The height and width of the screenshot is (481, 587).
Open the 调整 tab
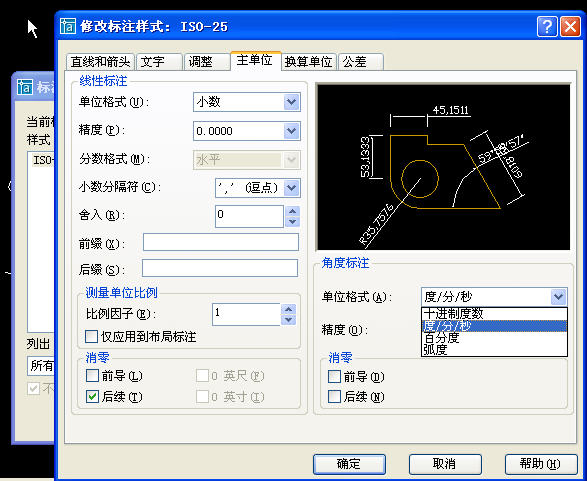click(207, 62)
